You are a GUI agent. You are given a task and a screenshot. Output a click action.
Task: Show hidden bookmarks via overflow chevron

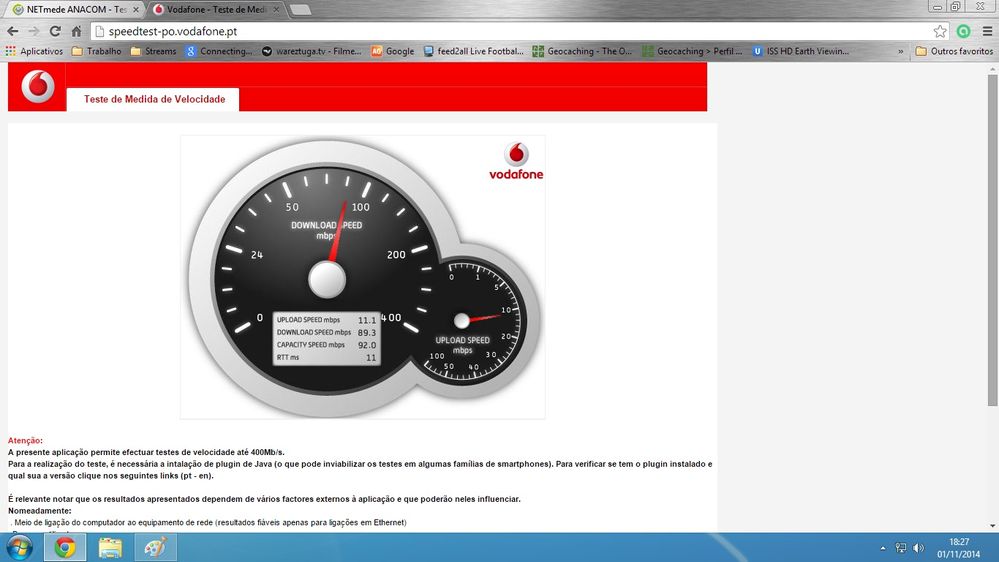(901, 51)
